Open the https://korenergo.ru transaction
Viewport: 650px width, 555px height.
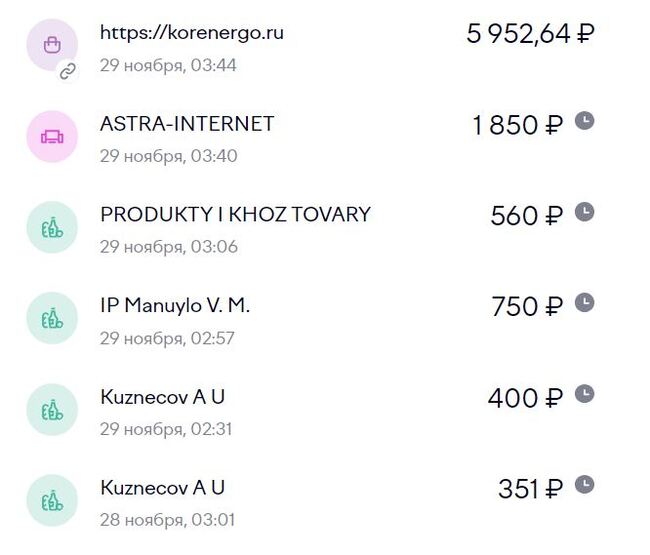pos(192,33)
